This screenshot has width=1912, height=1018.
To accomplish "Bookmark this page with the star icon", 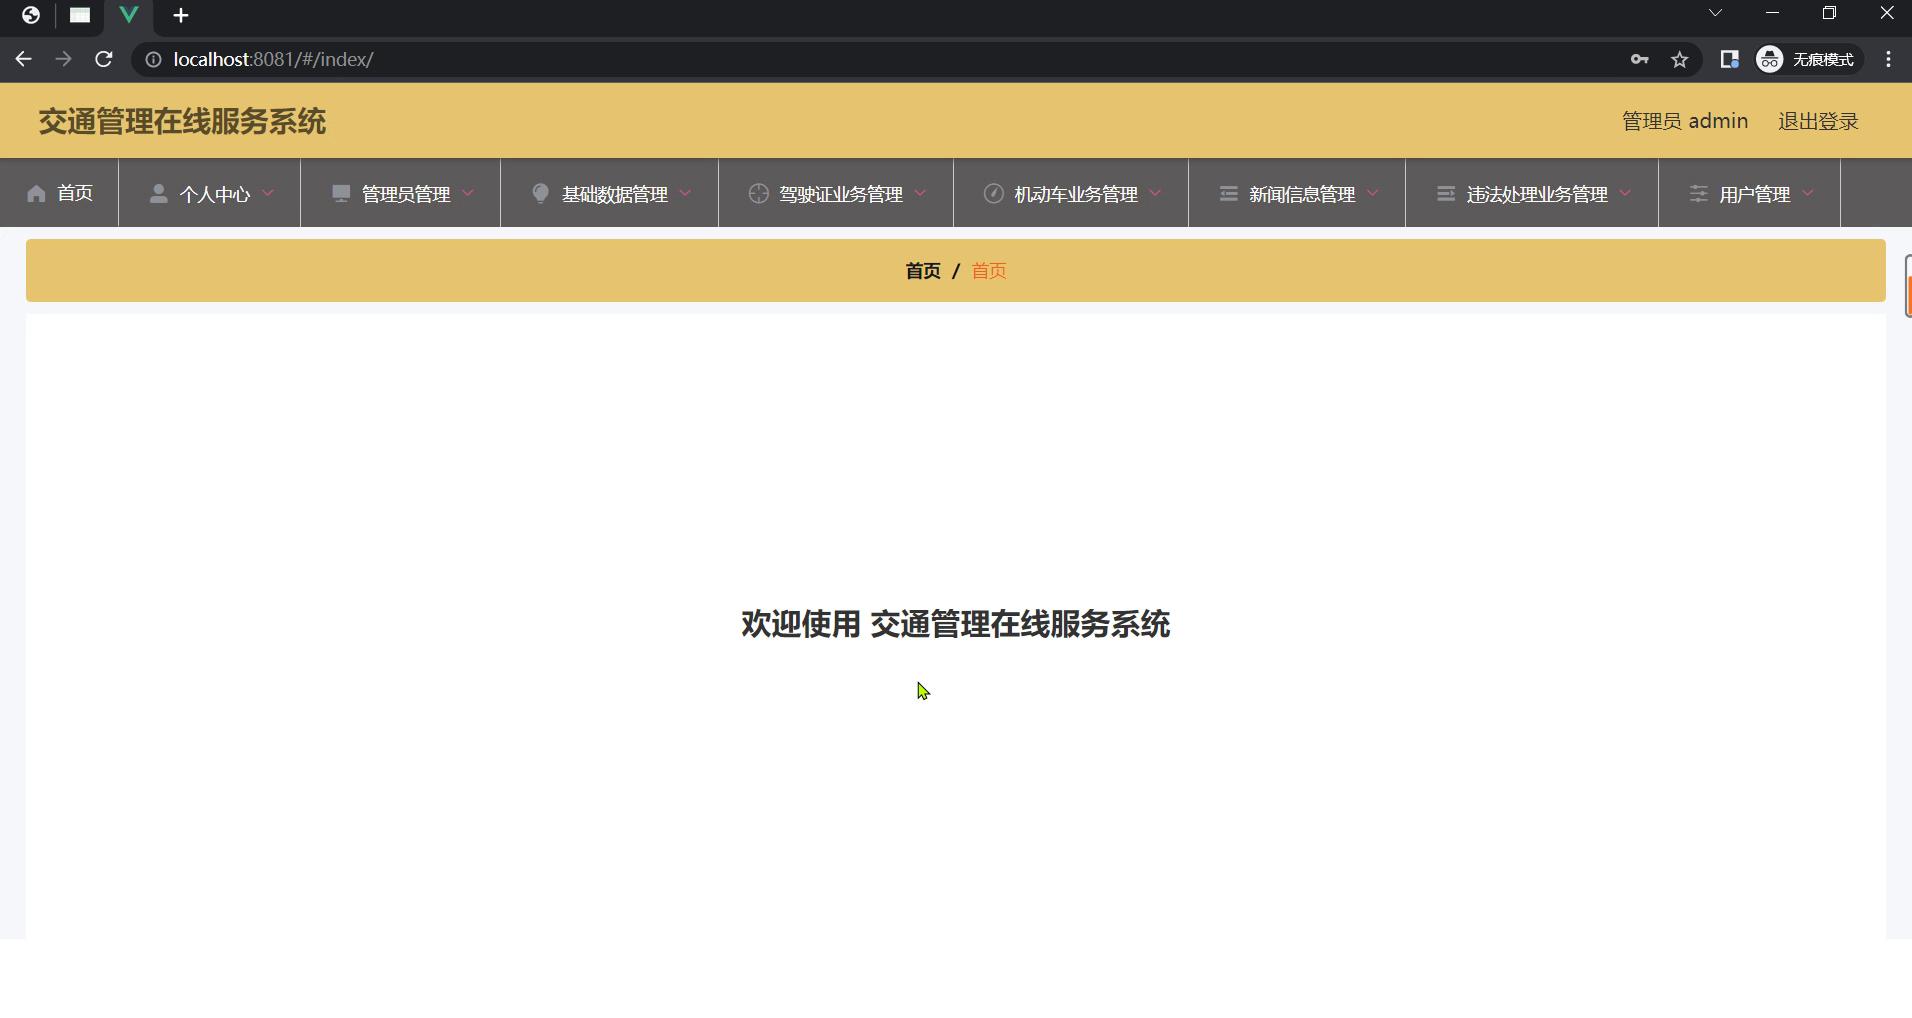I will tap(1680, 60).
